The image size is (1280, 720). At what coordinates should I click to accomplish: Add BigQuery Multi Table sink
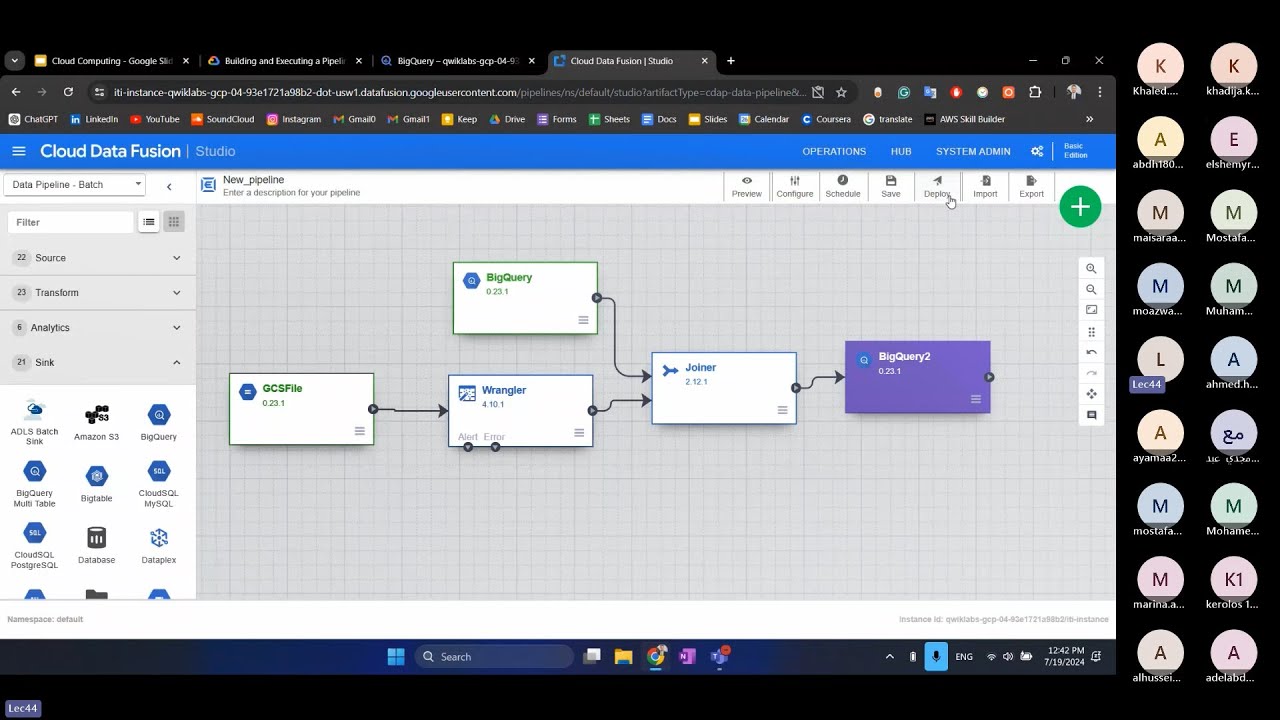point(35,484)
